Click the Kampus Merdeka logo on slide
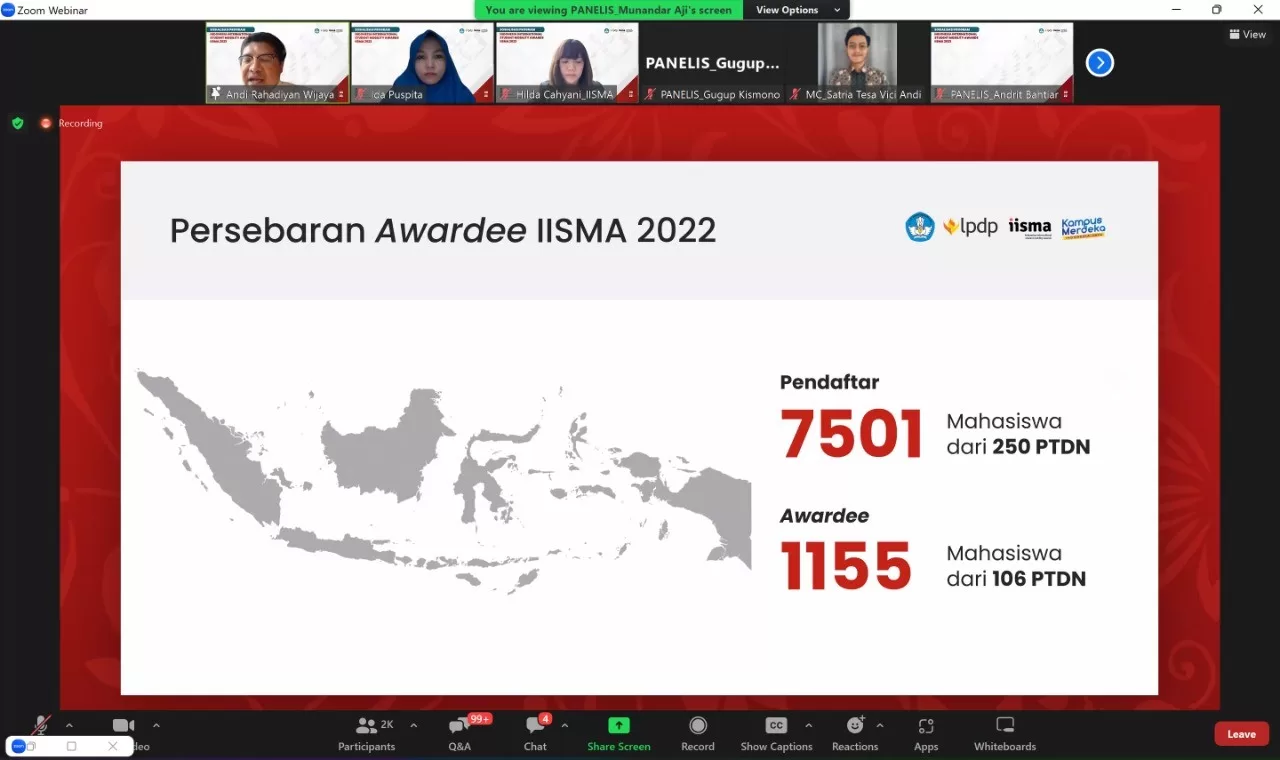The width and height of the screenshot is (1280, 760). click(1083, 227)
